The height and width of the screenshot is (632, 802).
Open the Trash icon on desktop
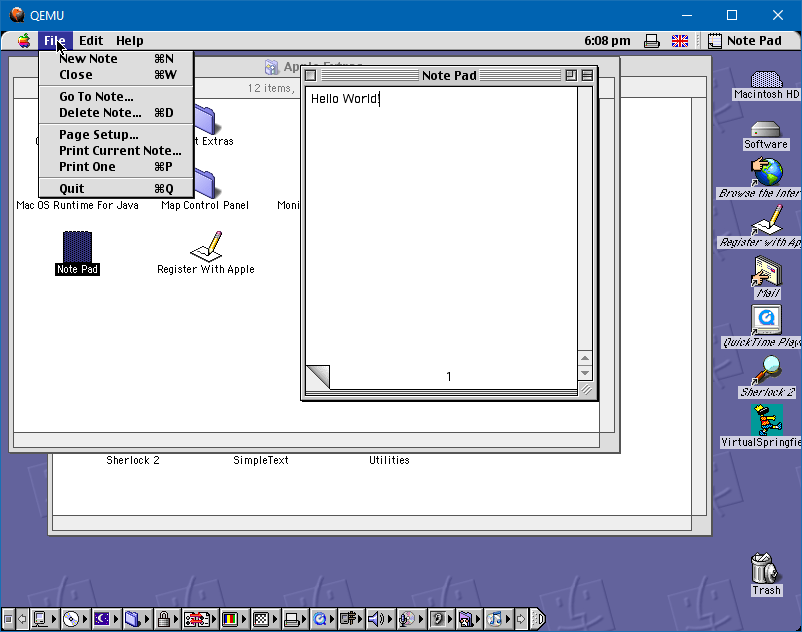tap(765, 569)
